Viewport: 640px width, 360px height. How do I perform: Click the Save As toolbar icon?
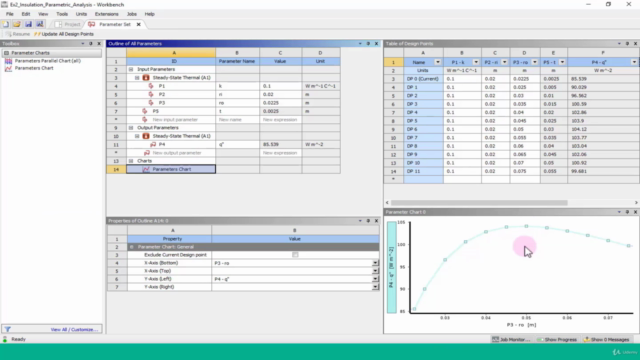[x=40, y=24]
